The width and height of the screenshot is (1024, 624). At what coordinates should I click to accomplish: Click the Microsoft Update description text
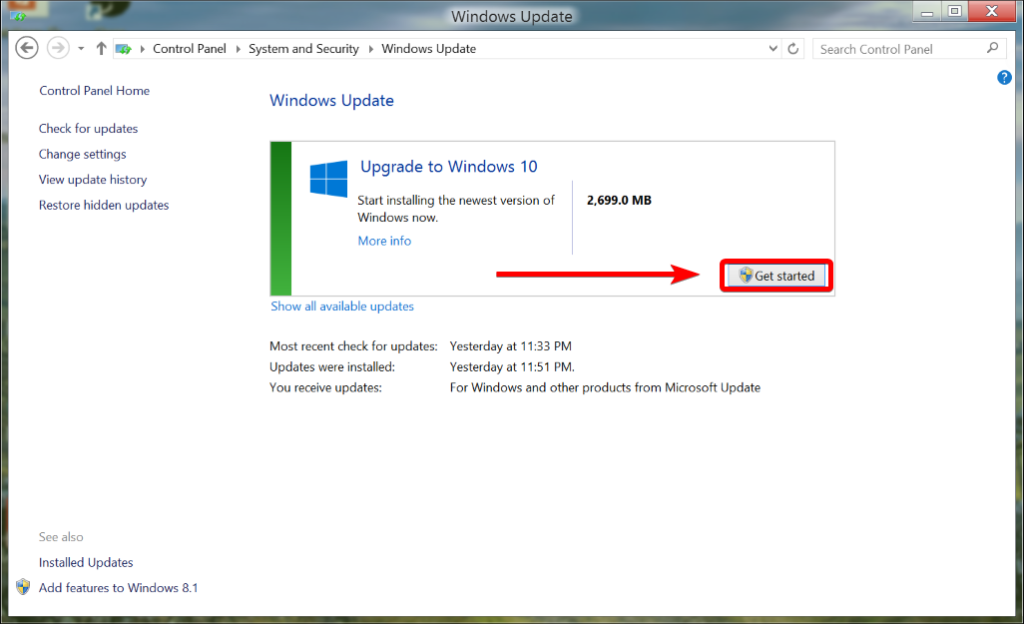[605, 388]
